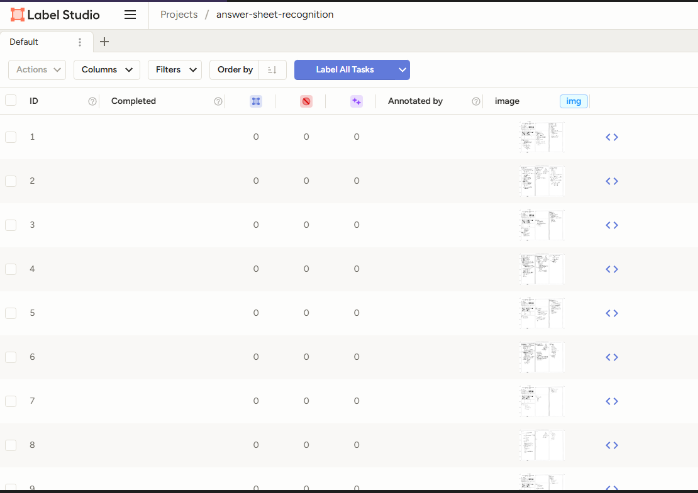The image size is (698, 493).
Task: Open the image thumbnail for task 7
Action: (x=542, y=401)
